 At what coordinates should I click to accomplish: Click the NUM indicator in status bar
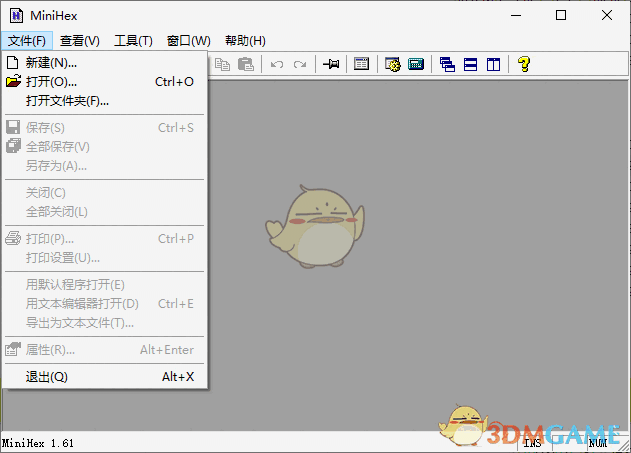point(598,443)
